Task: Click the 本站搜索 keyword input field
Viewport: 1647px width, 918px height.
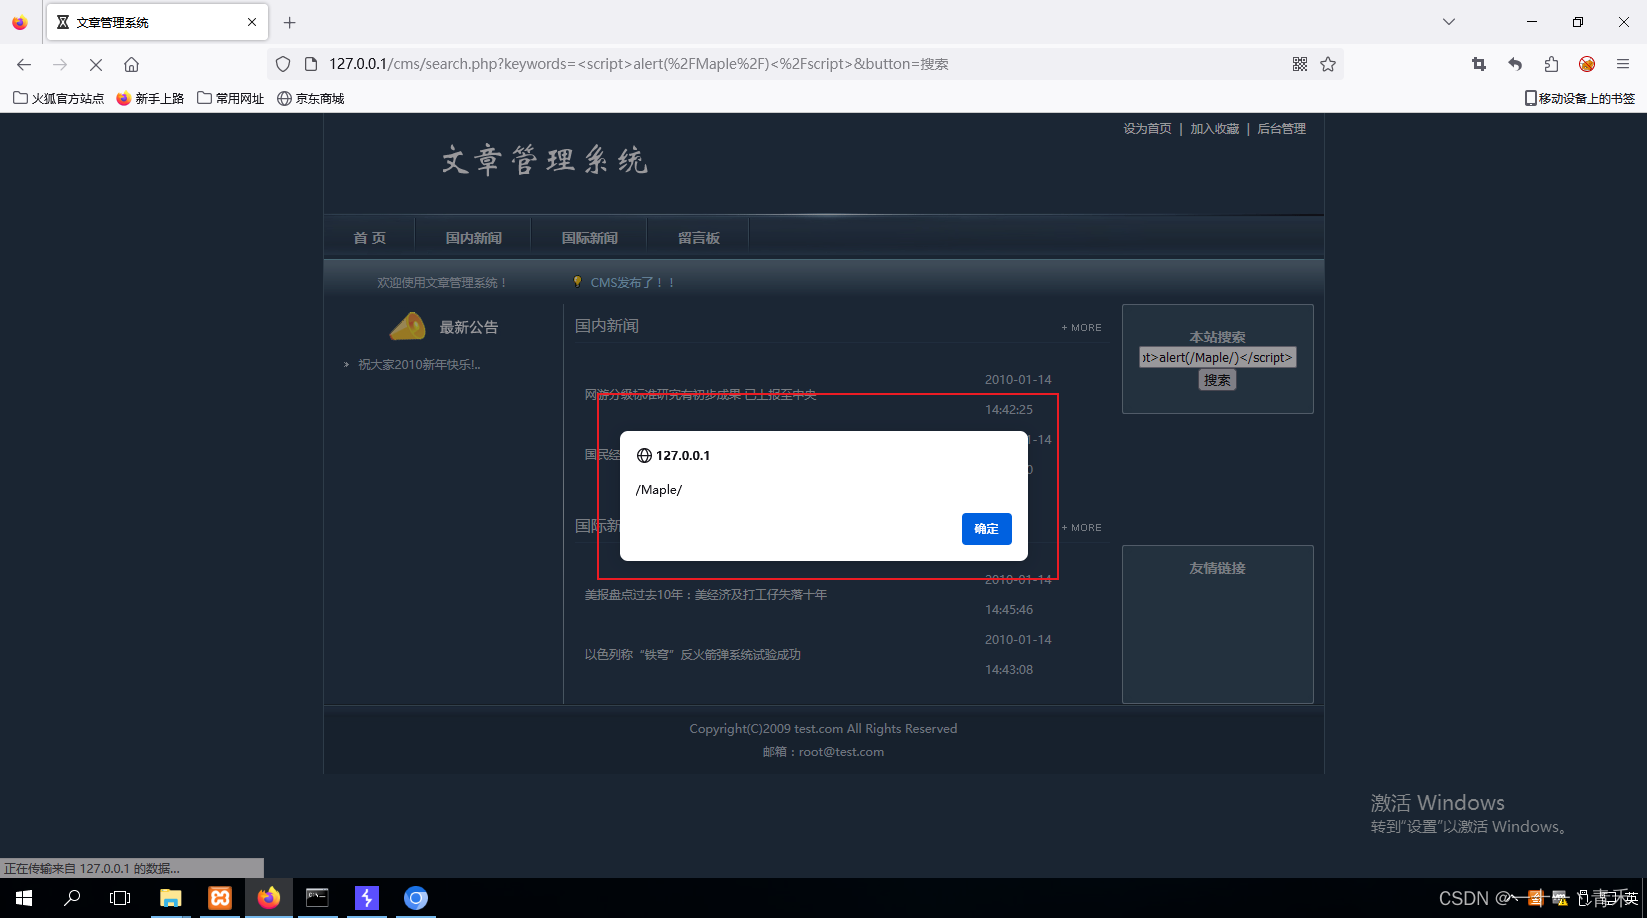Action: 1218,357
